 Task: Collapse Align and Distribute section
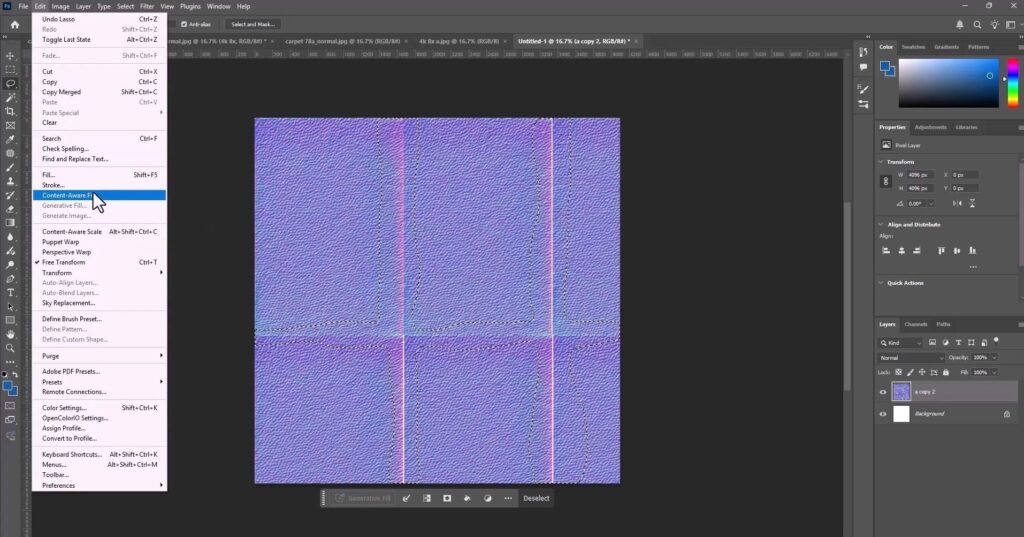pyautogui.click(x=881, y=224)
